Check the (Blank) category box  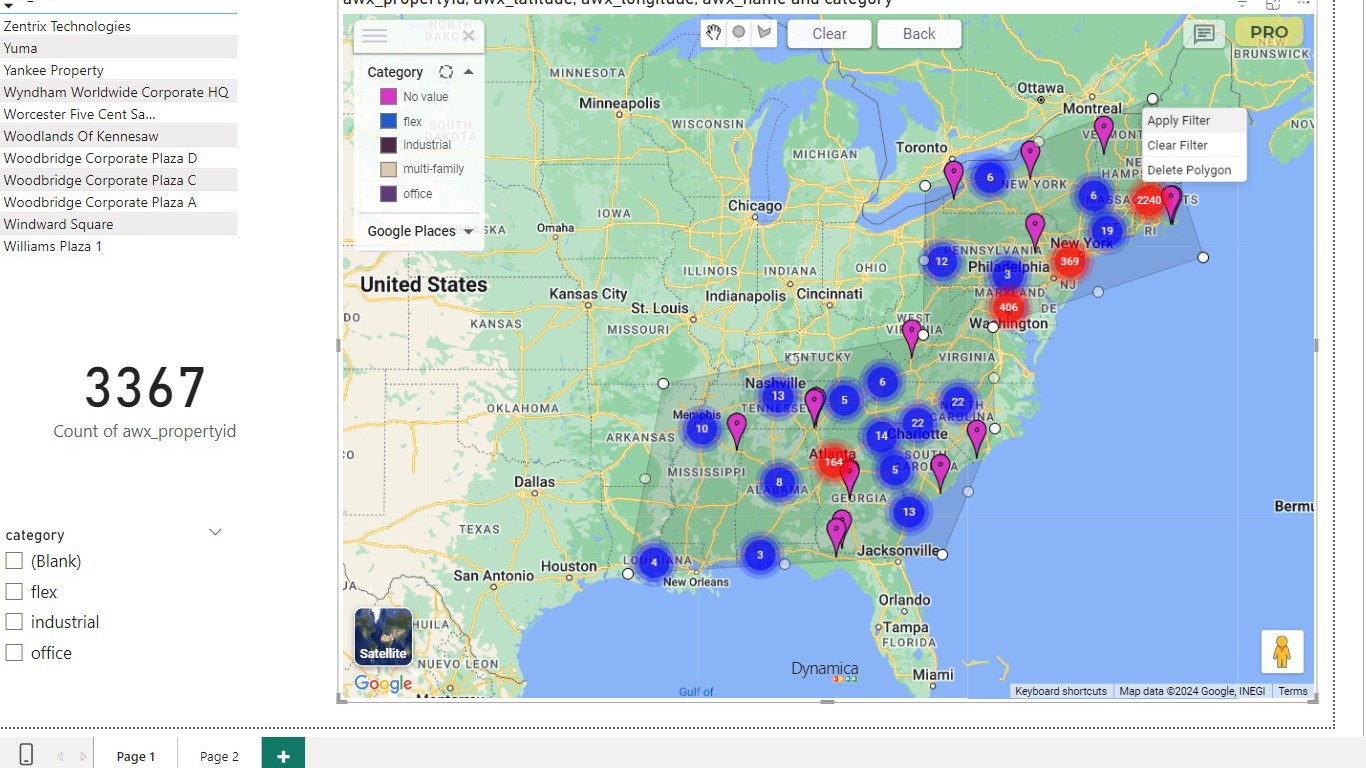pyautogui.click(x=14, y=561)
